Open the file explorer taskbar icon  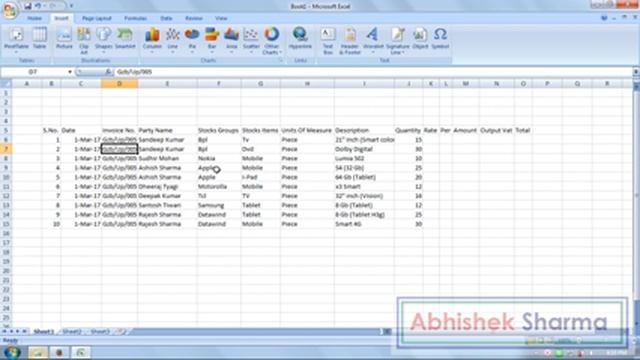click(x=38, y=353)
